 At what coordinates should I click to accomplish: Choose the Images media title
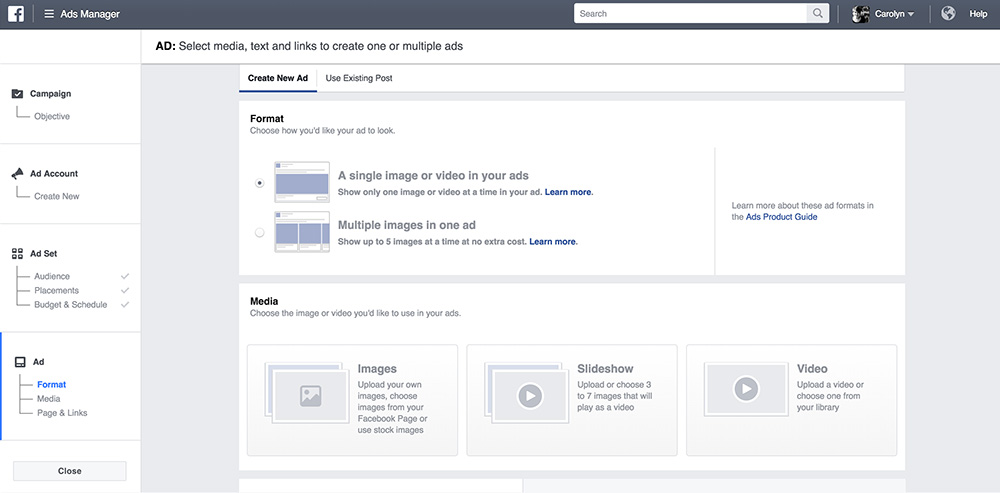377,369
